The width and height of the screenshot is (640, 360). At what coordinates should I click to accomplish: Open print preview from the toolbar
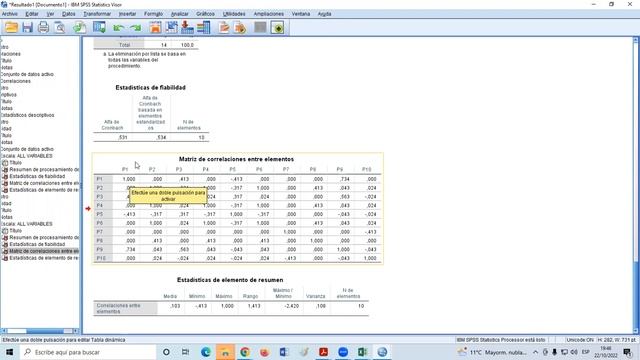point(60,27)
